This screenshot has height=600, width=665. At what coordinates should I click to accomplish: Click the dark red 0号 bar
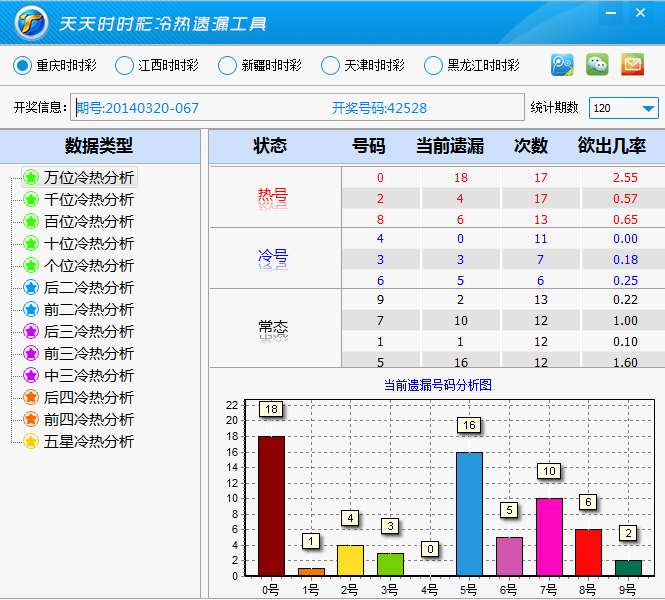pos(271,506)
